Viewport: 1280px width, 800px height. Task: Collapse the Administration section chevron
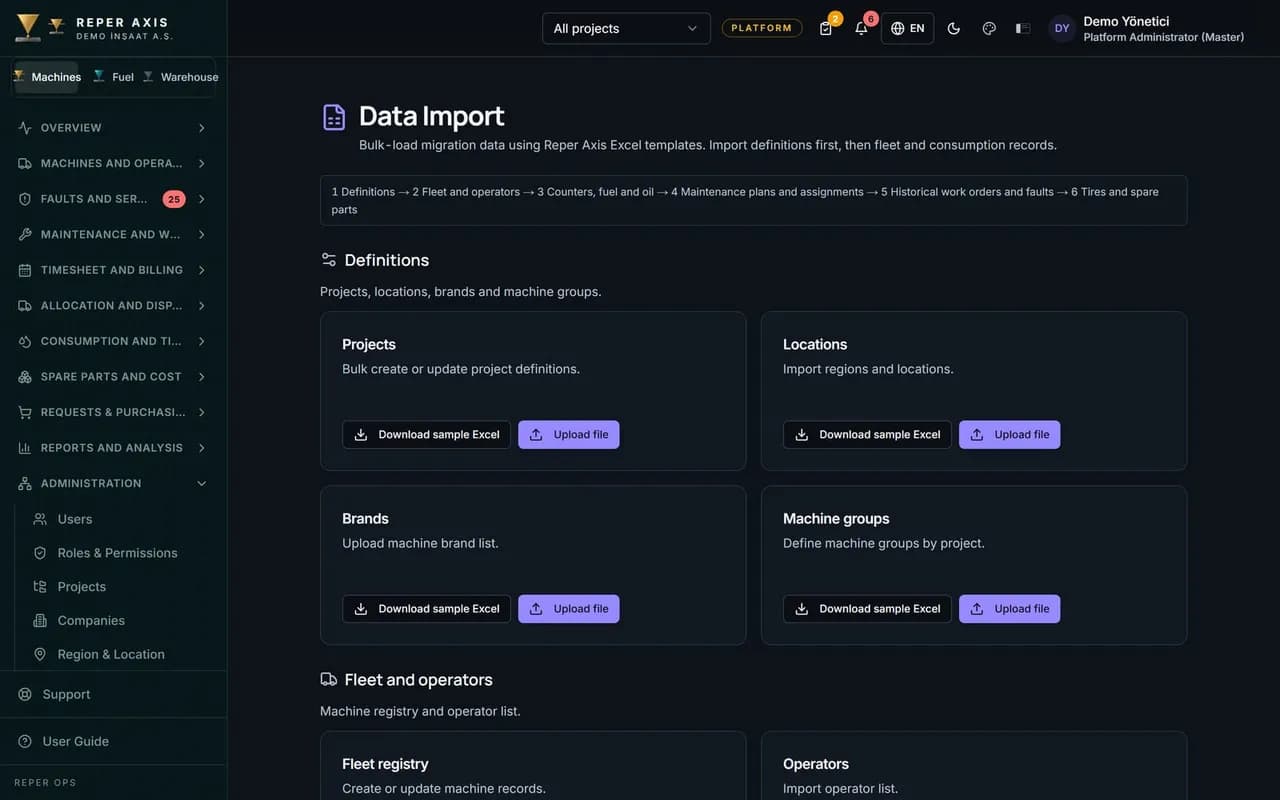tap(202, 483)
